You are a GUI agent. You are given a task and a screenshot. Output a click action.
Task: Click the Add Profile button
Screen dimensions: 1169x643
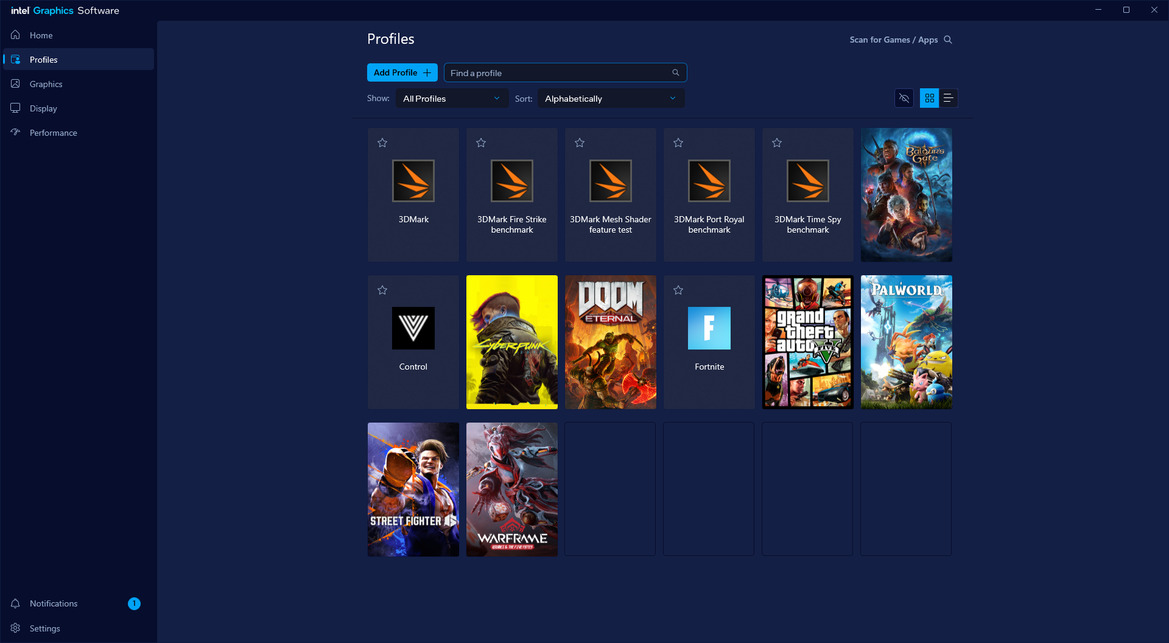(402, 72)
